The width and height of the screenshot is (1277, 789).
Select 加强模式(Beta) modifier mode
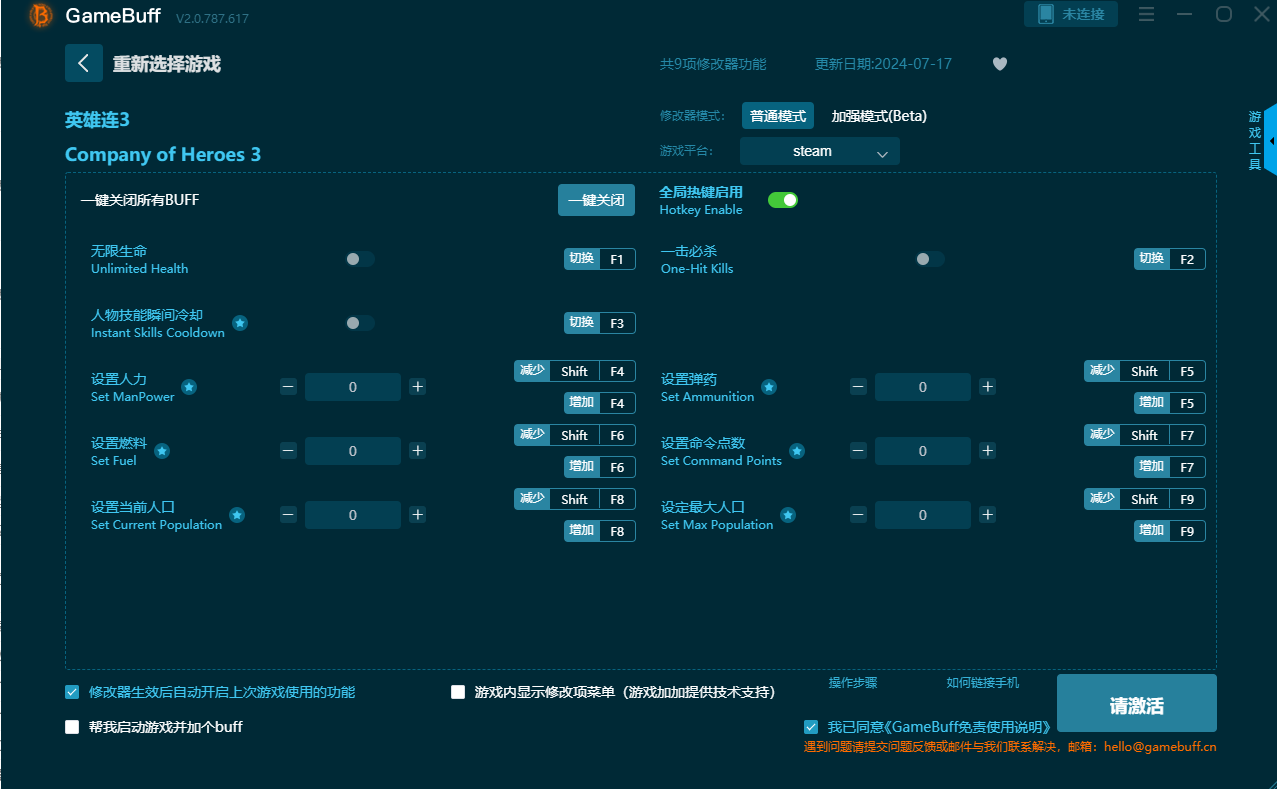[879, 116]
